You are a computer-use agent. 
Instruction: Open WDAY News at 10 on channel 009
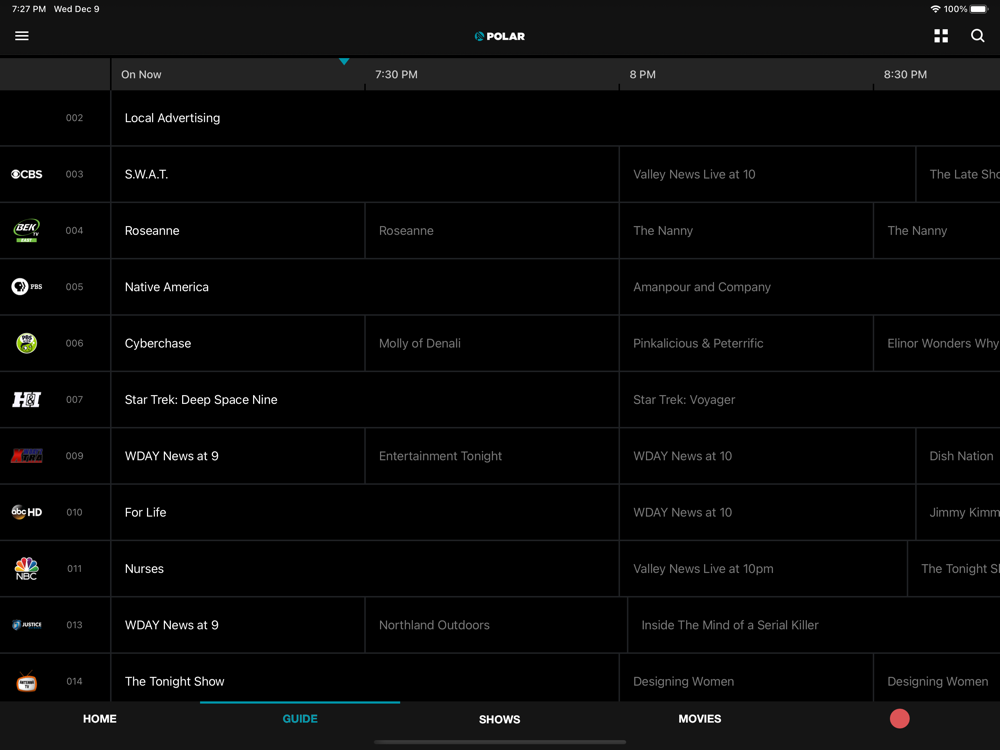coord(767,455)
